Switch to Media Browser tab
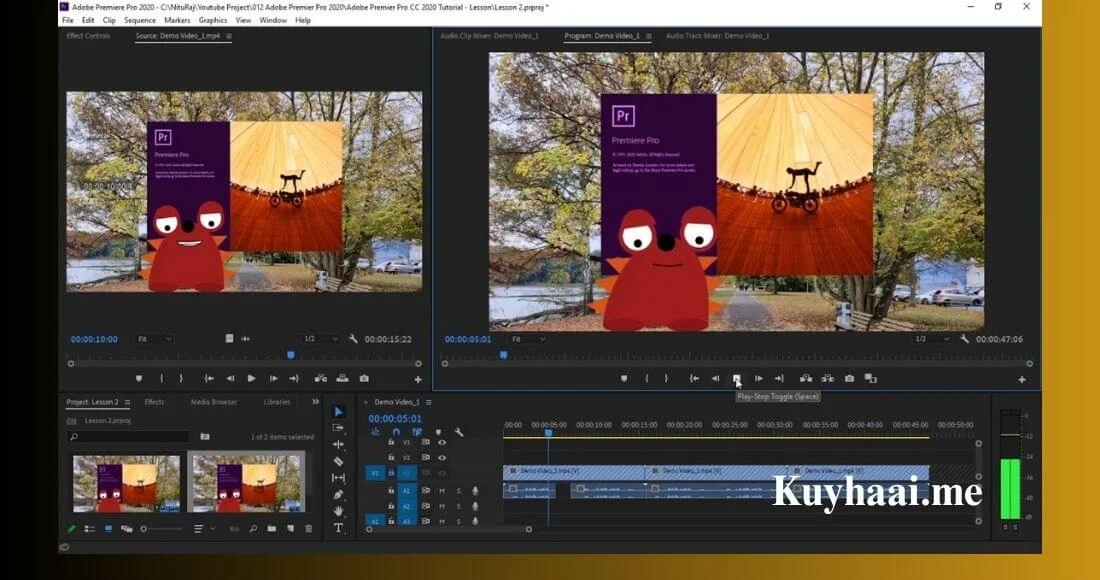The image size is (1100, 580). [214, 402]
